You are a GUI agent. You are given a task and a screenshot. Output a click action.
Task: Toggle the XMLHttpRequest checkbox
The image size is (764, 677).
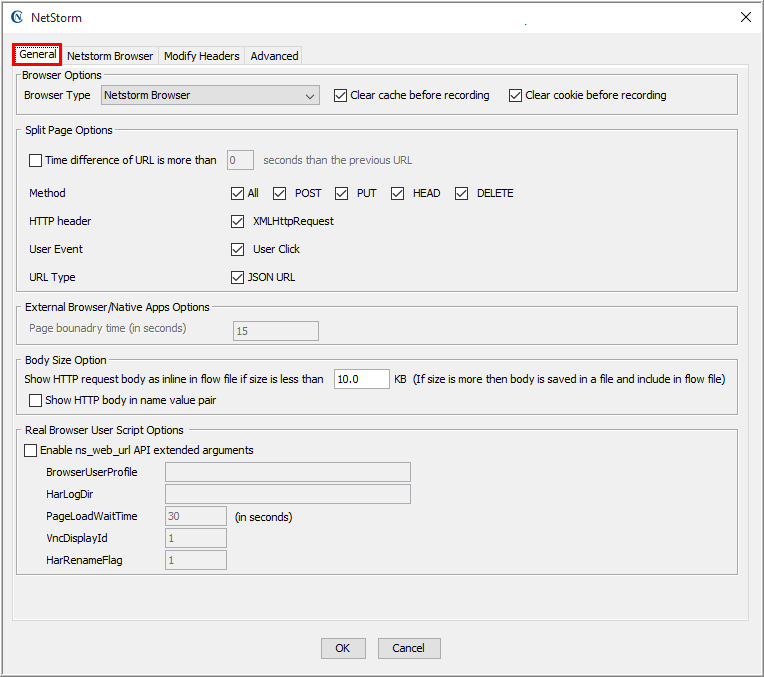(x=237, y=221)
